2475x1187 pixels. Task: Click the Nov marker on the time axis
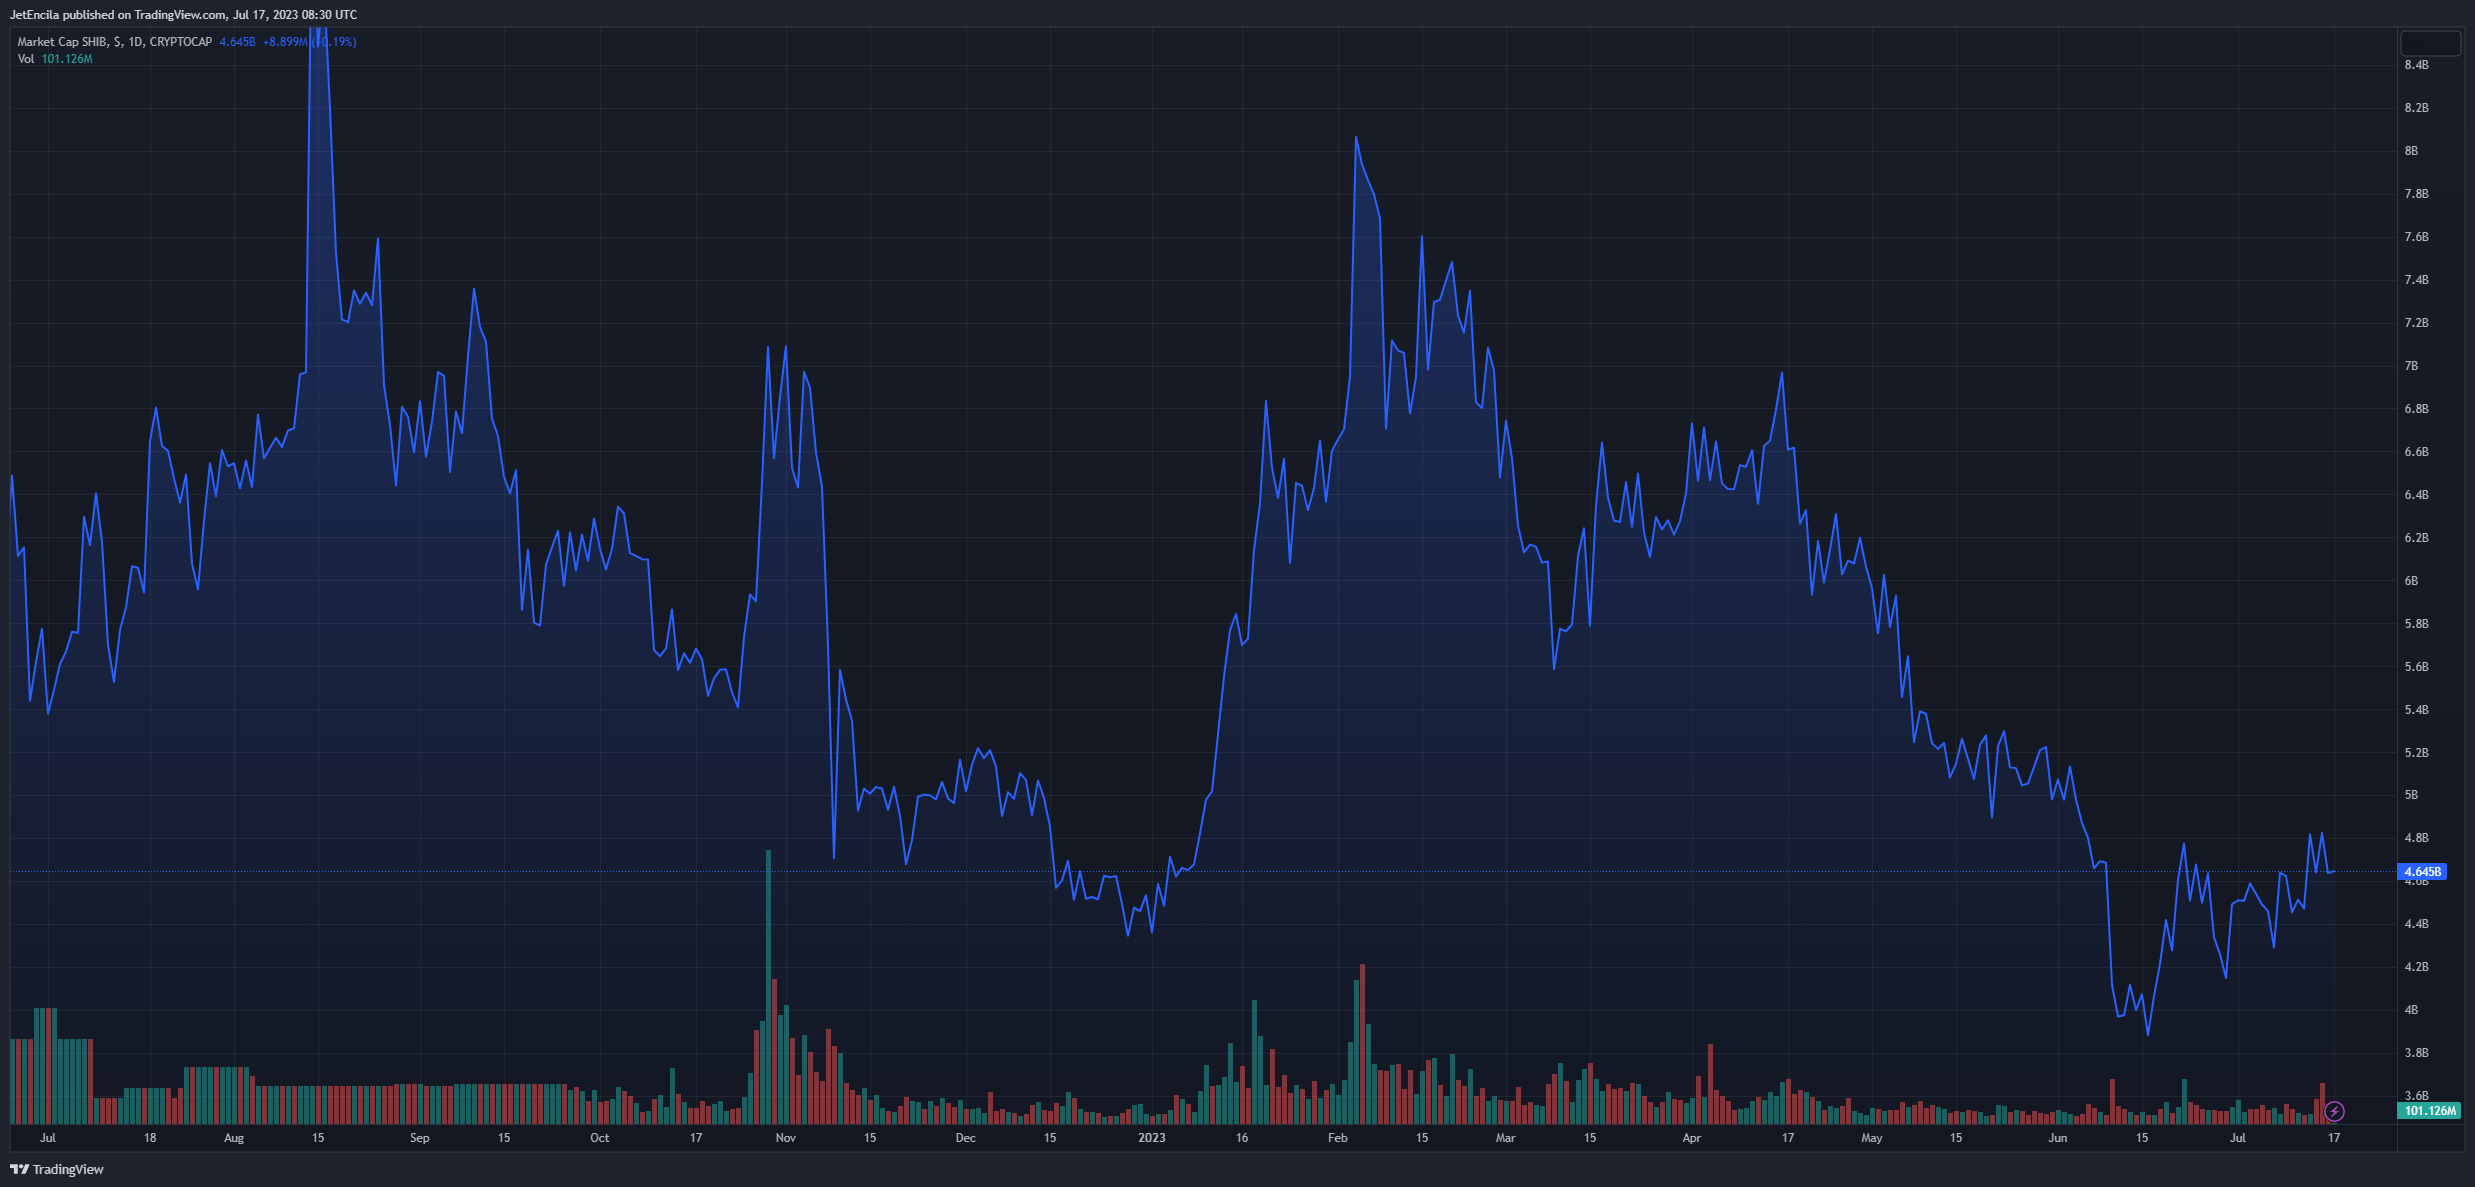(x=785, y=1138)
